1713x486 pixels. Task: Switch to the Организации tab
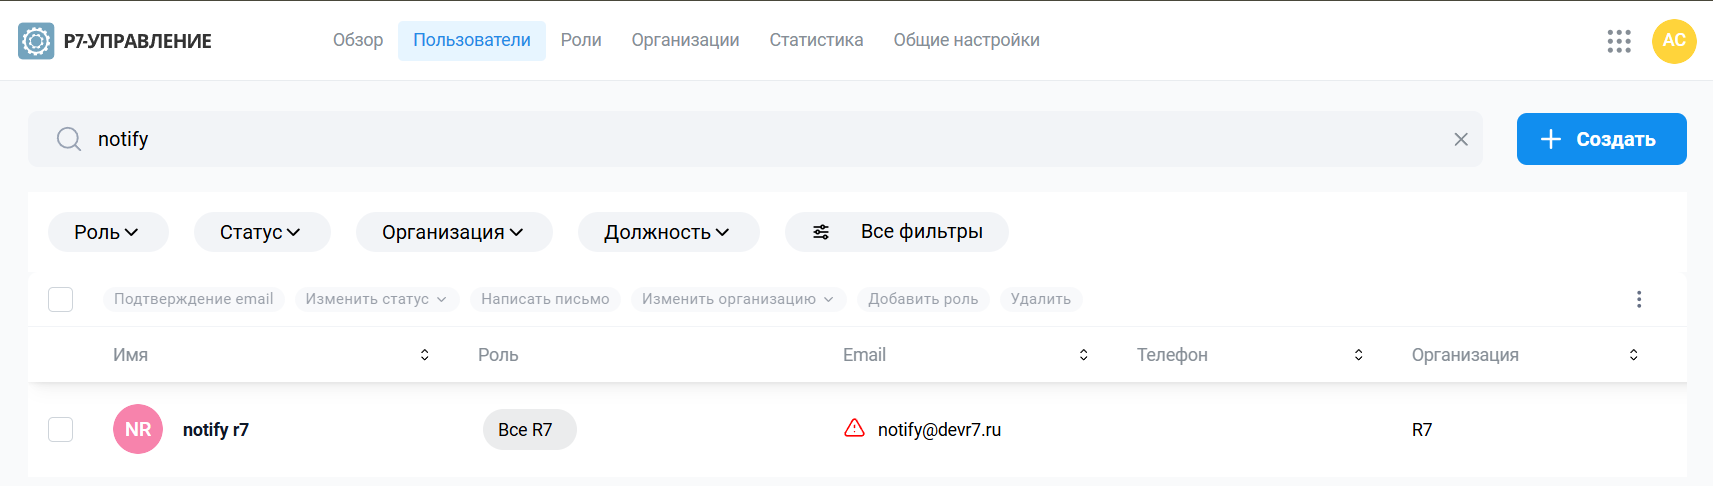coord(685,40)
